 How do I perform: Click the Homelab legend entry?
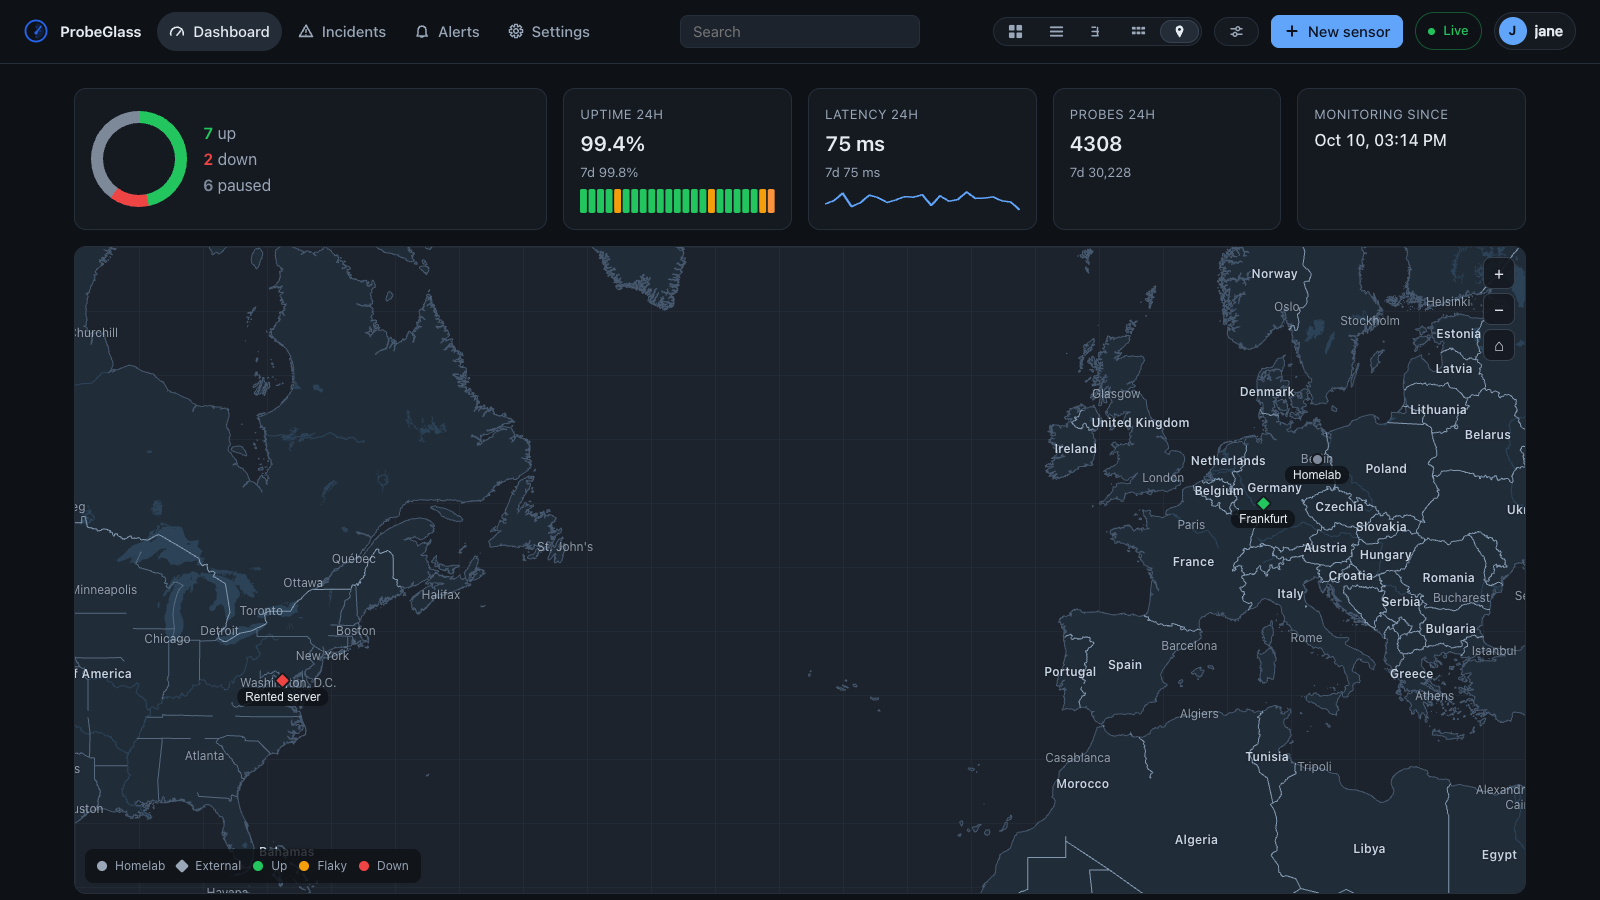(x=131, y=866)
